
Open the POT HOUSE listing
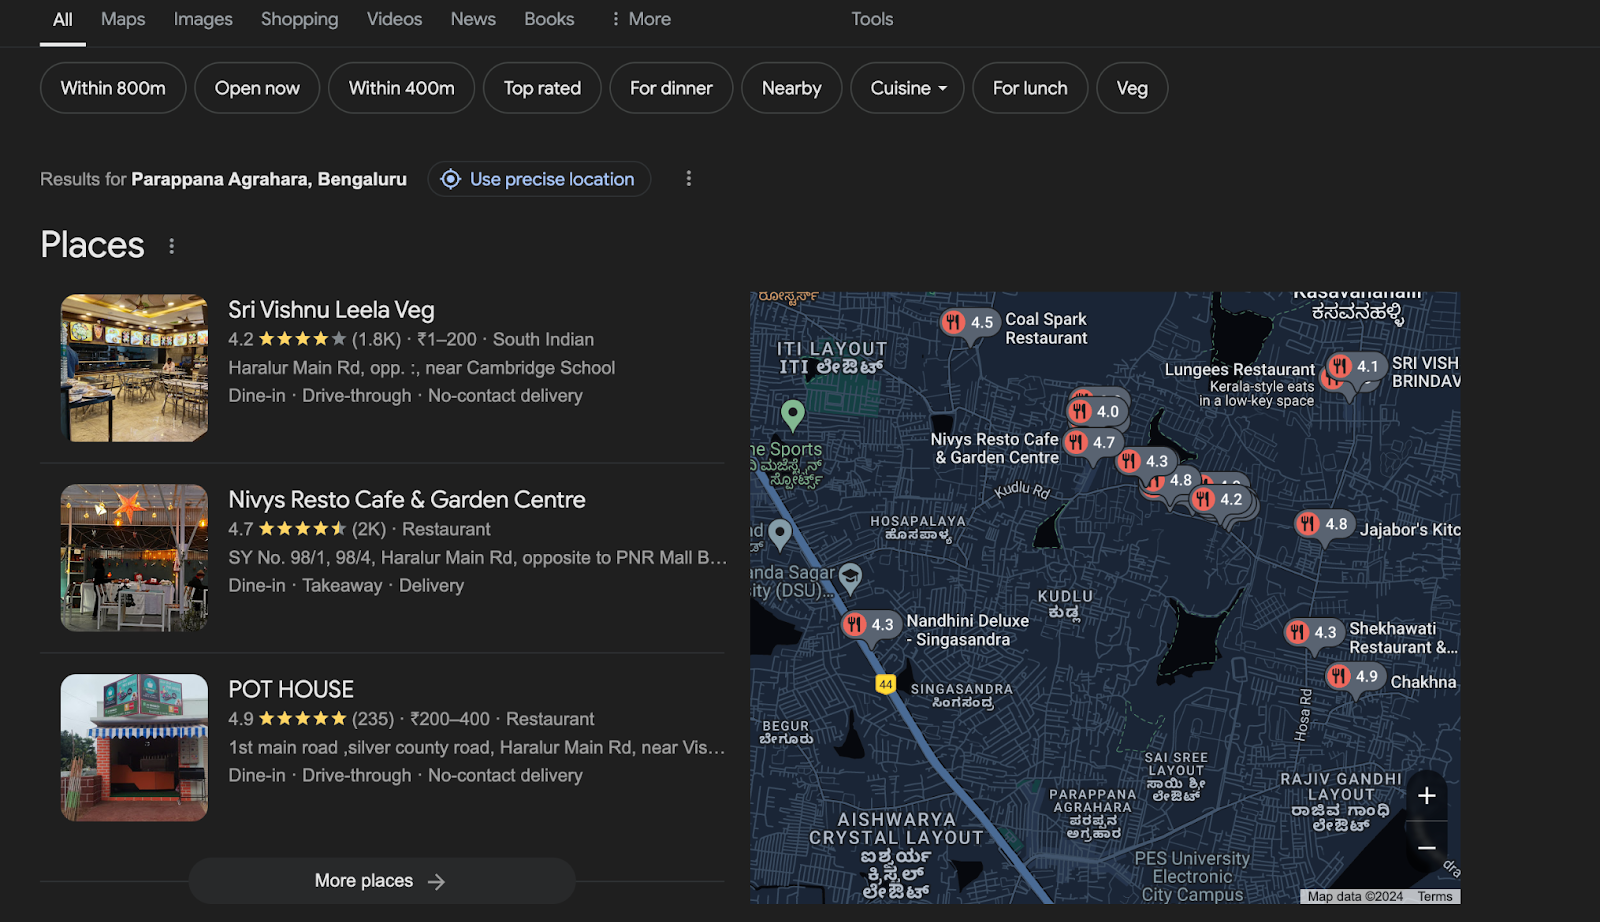291,690
